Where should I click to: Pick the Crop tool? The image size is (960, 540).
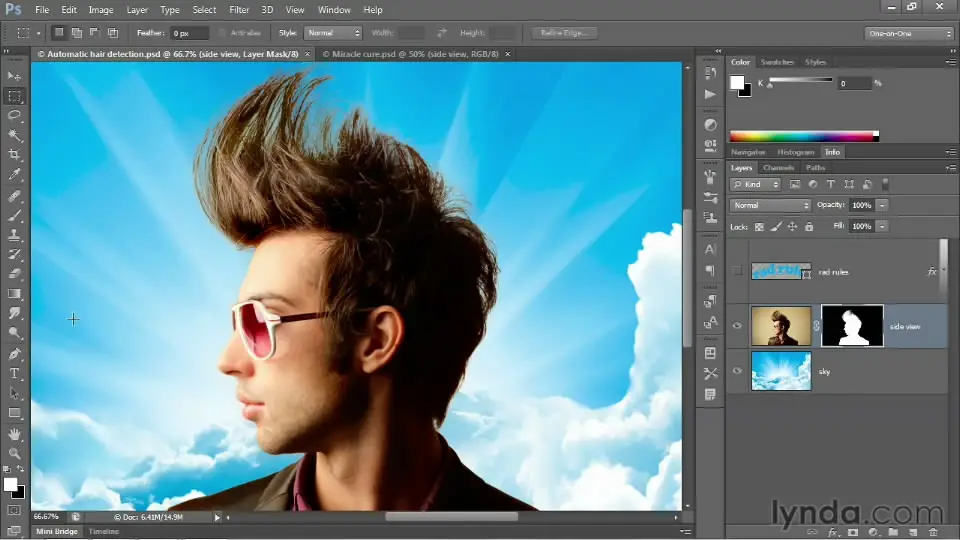pos(15,155)
